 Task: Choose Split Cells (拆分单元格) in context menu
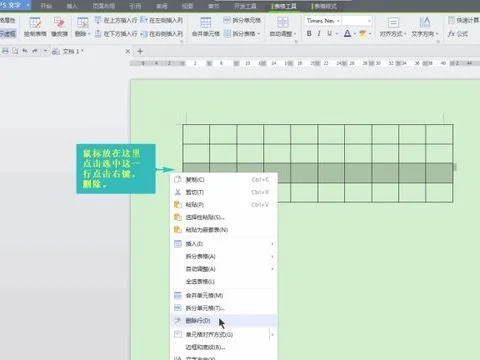click(x=224, y=308)
